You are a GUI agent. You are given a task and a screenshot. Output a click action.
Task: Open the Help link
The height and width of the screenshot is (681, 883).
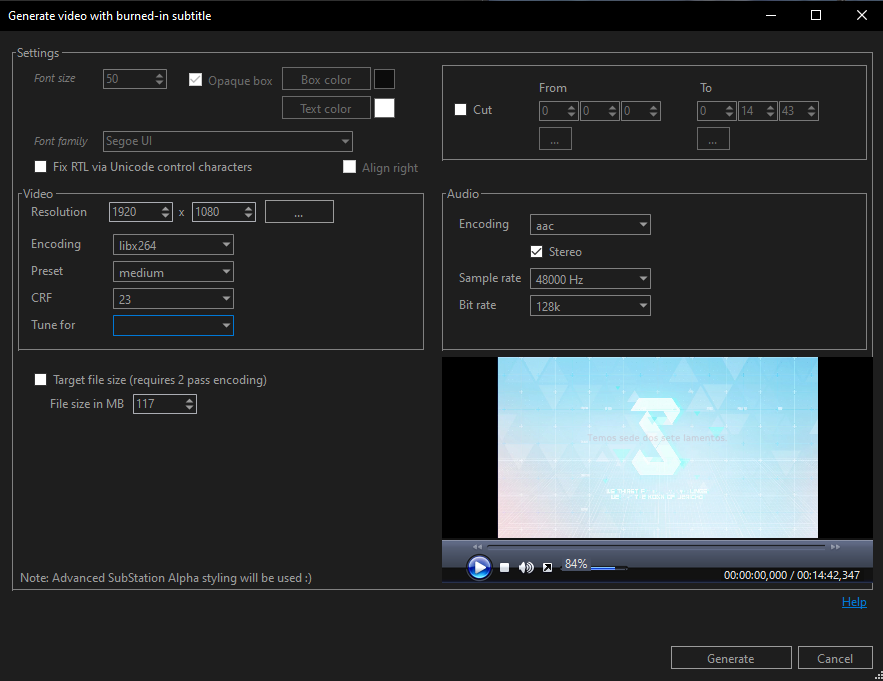pyautogui.click(x=854, y=601)
